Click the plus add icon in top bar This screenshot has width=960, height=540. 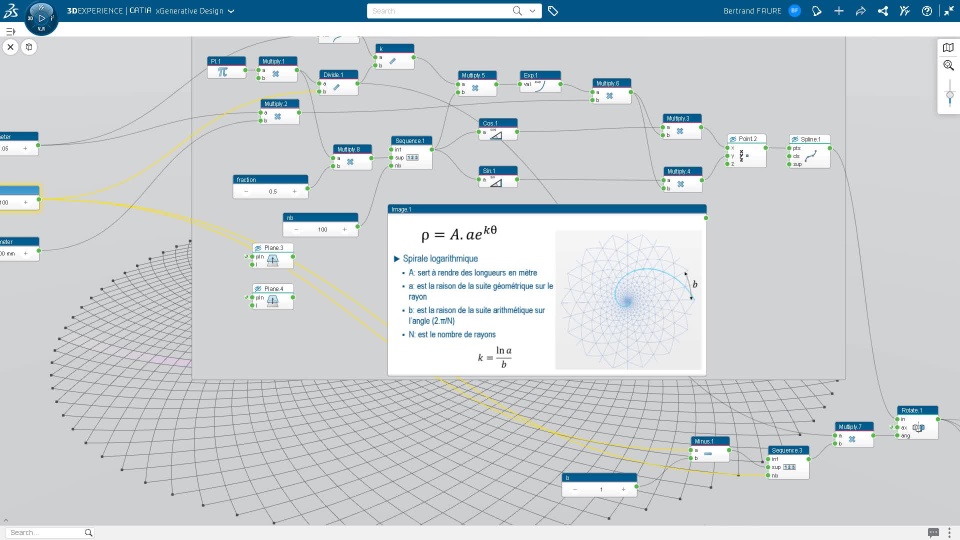click(x=839, y=11)
